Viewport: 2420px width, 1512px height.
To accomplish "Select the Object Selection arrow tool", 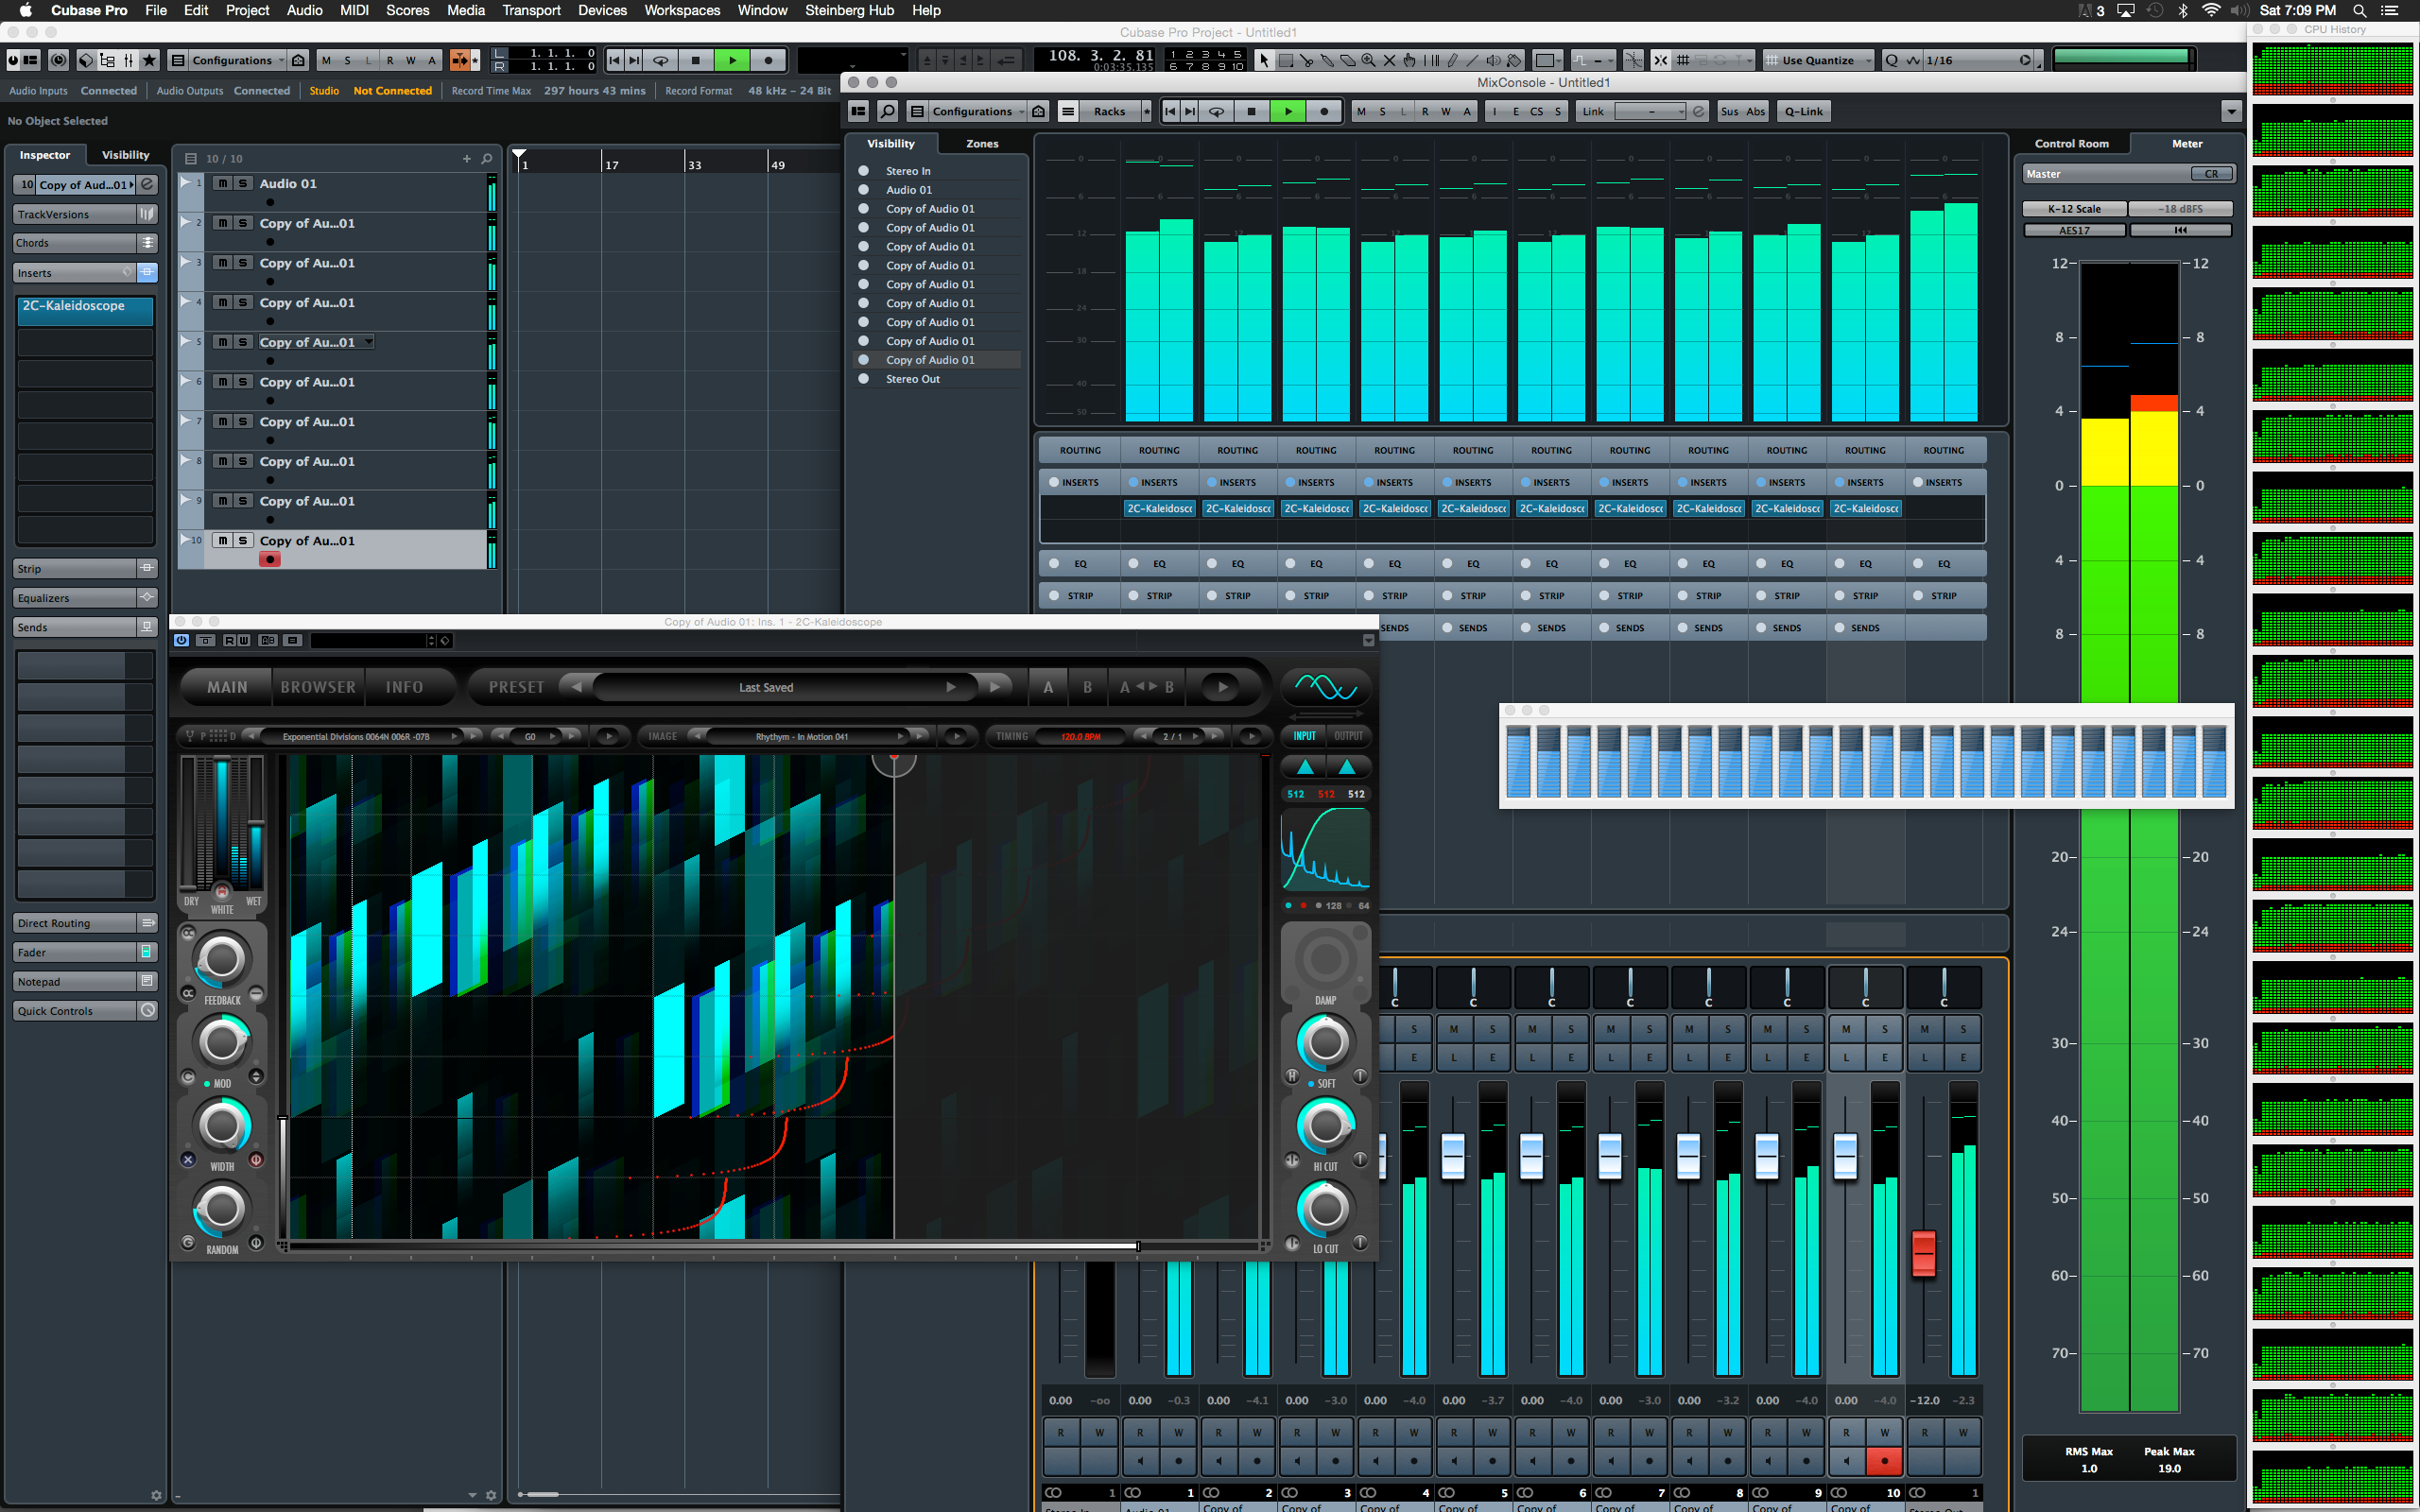I will 1264,60.
